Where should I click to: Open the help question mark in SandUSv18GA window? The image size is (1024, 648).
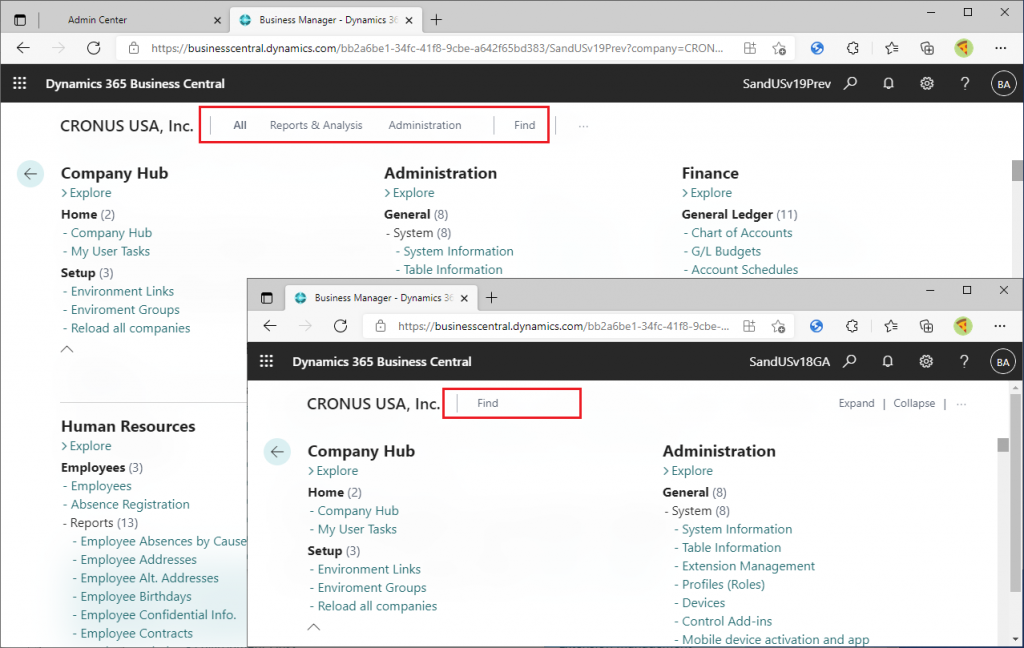click(x=964, y=361)
